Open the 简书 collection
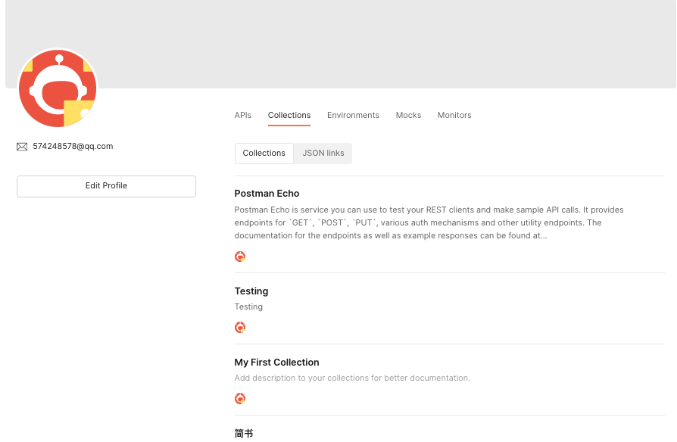 [244, 433]
